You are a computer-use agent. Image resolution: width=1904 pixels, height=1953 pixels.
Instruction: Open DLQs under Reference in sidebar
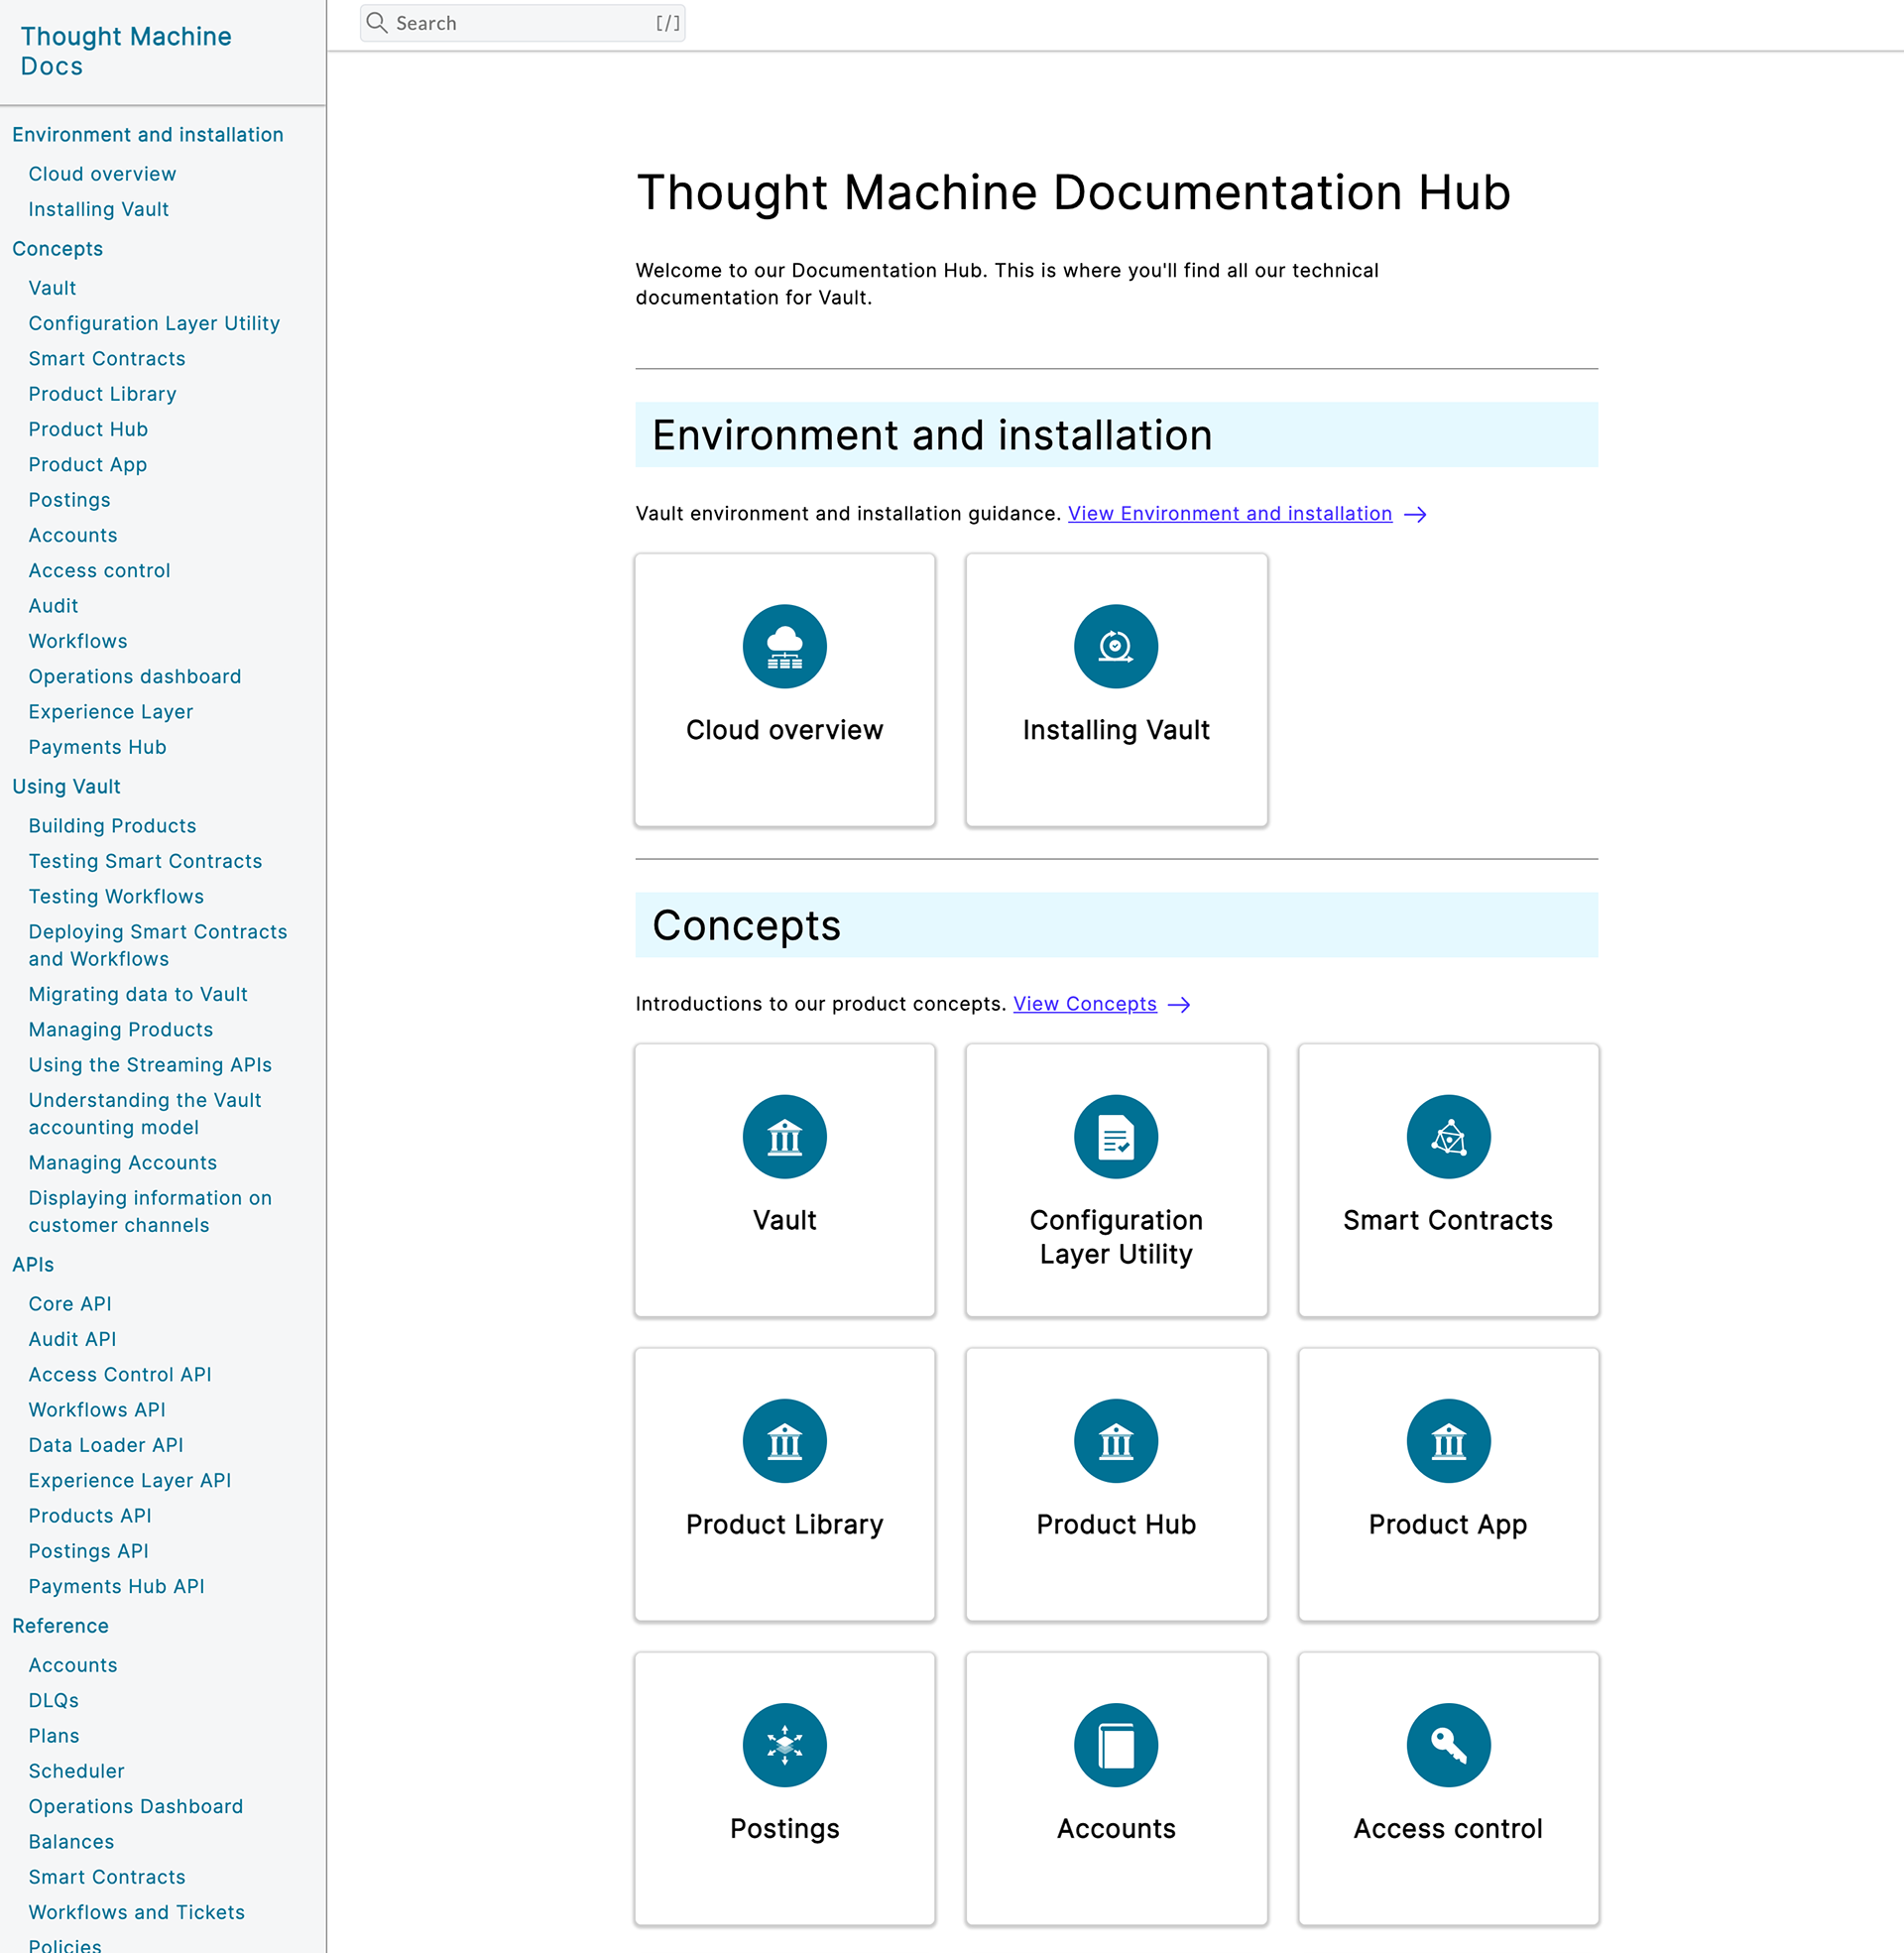[x=53, y=1701]
